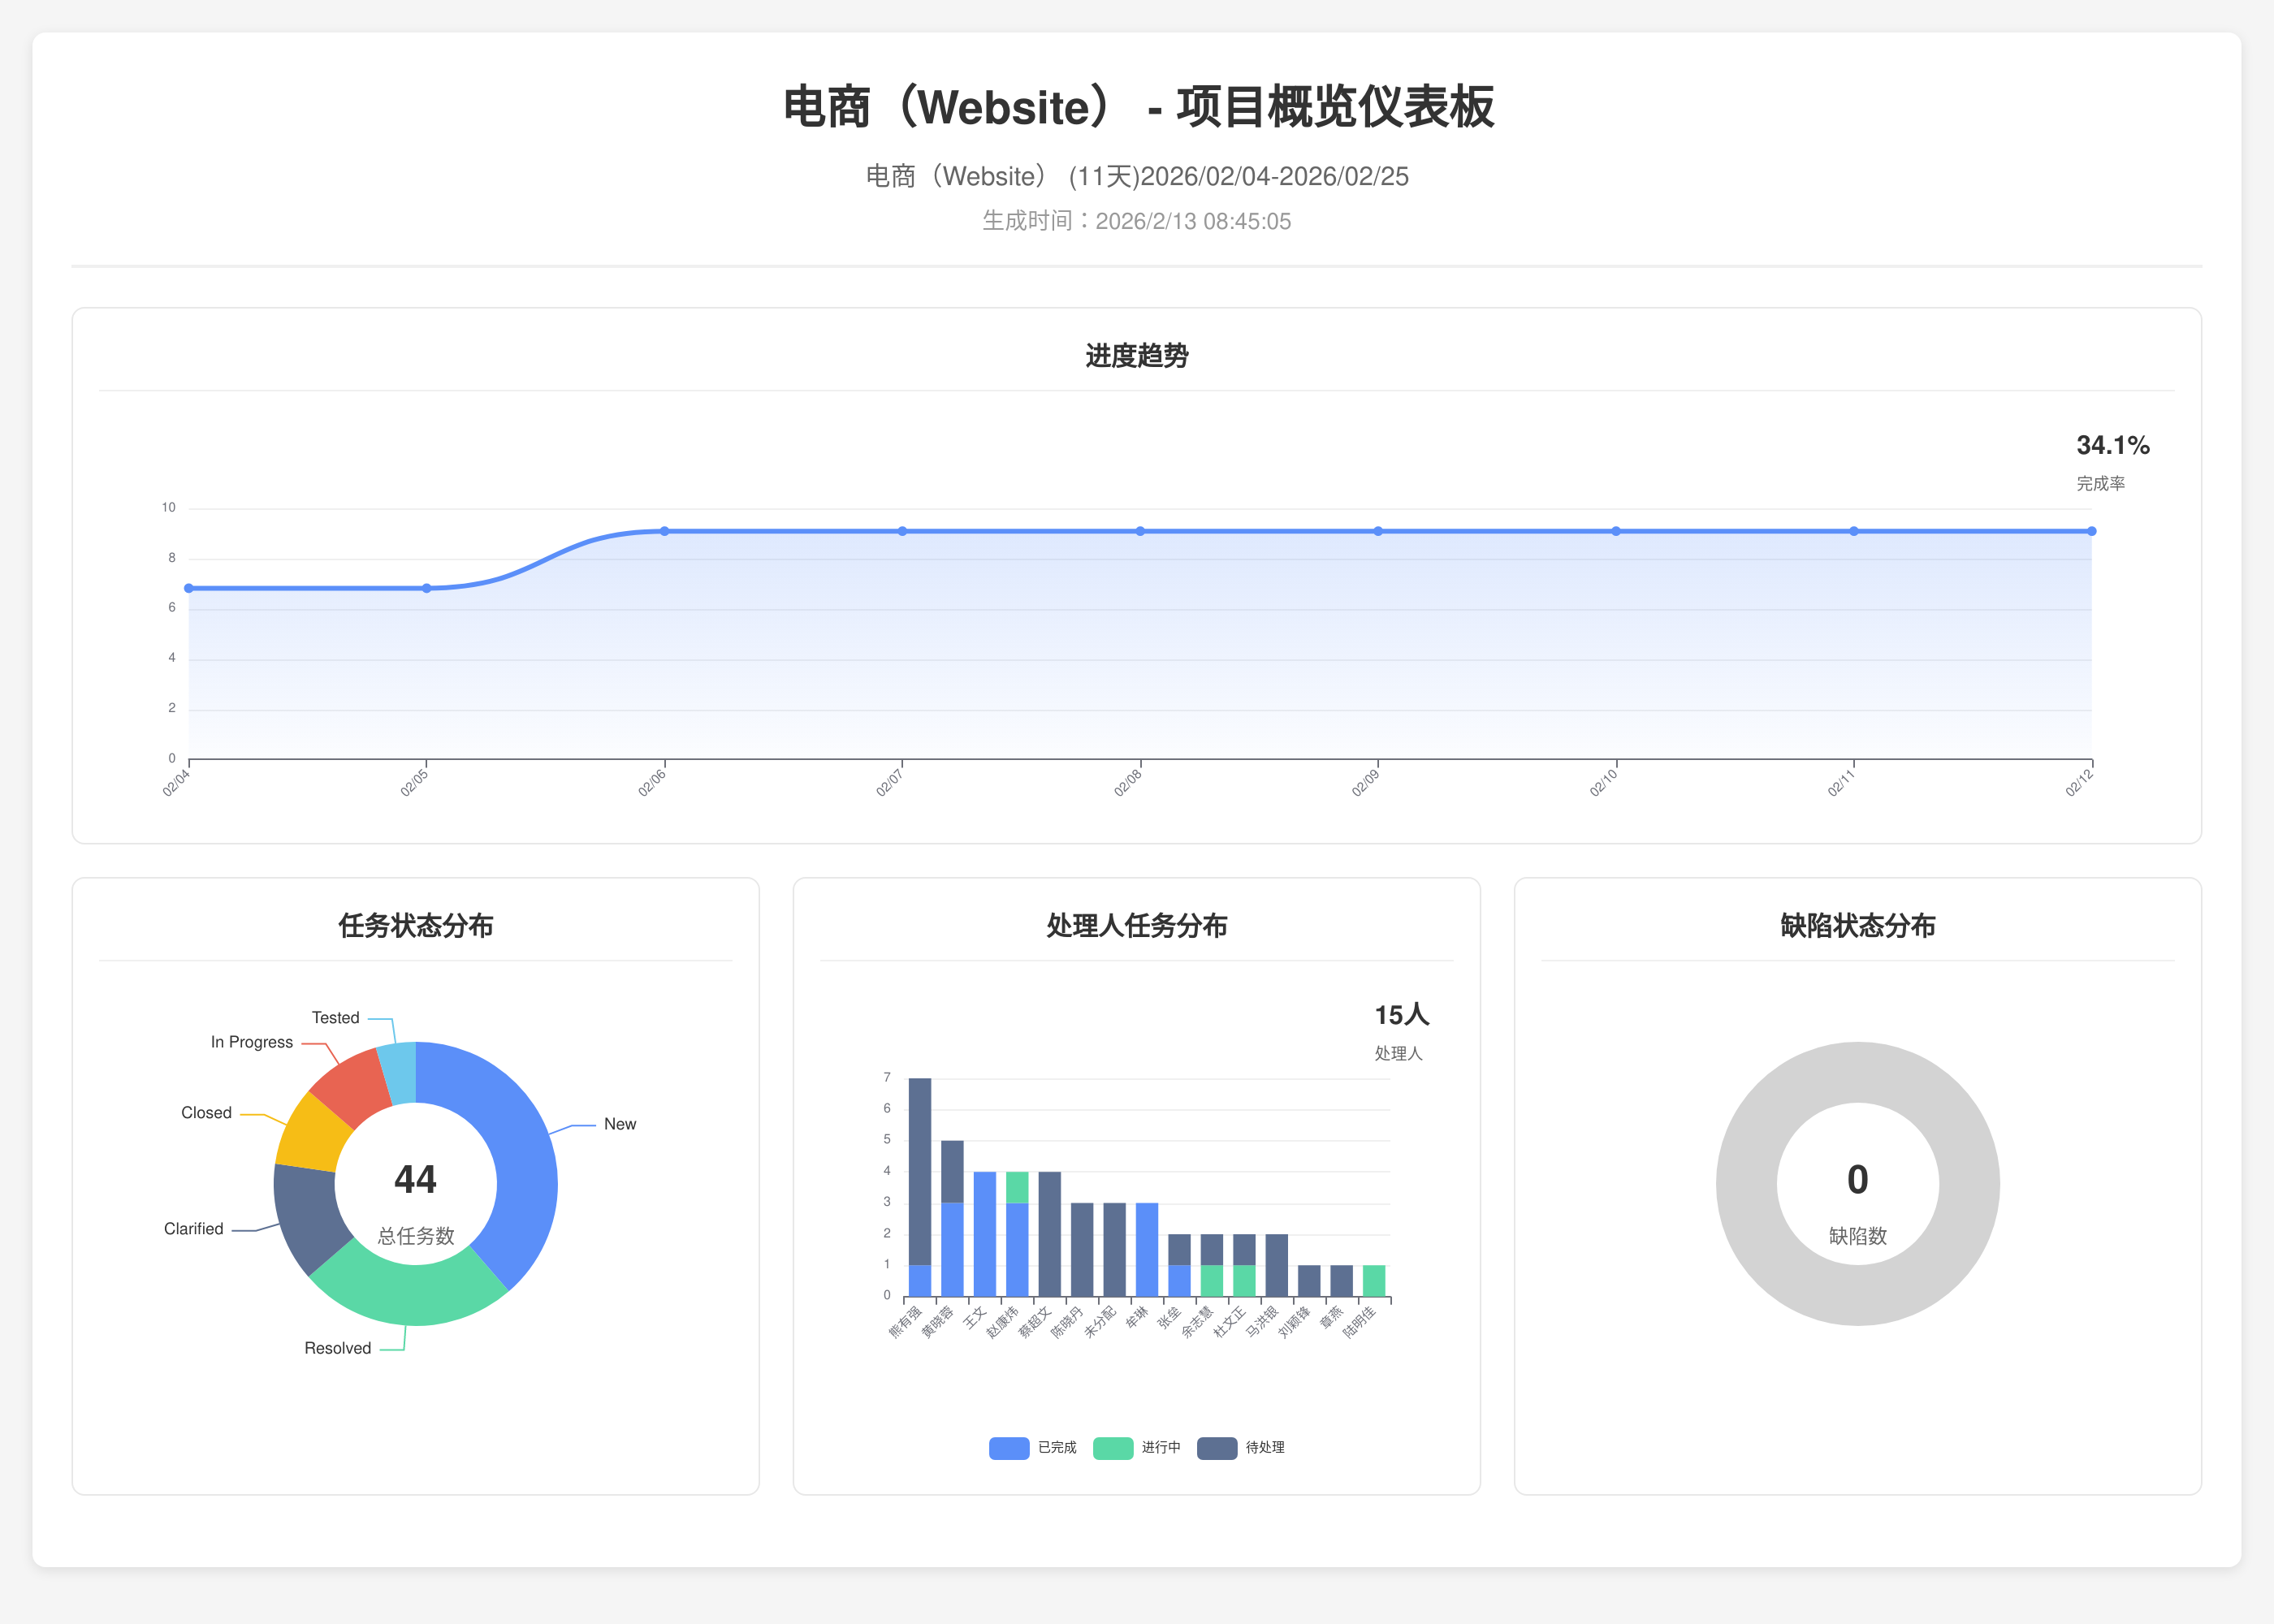Click the 02/06 data point on trend line
Viewport: 2274px width, 1624px height.
pyautogui.click(x=664, y=531)
